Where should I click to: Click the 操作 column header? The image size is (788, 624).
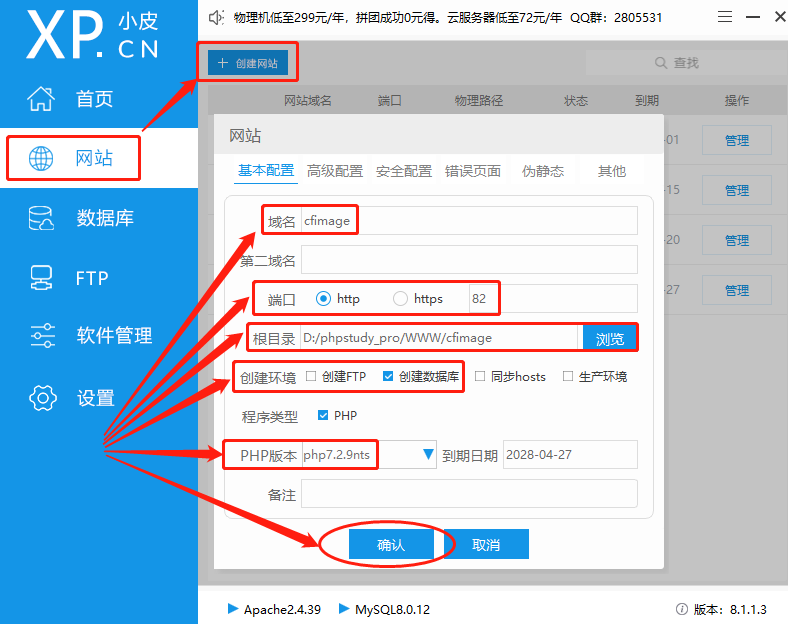pos(737,100)
